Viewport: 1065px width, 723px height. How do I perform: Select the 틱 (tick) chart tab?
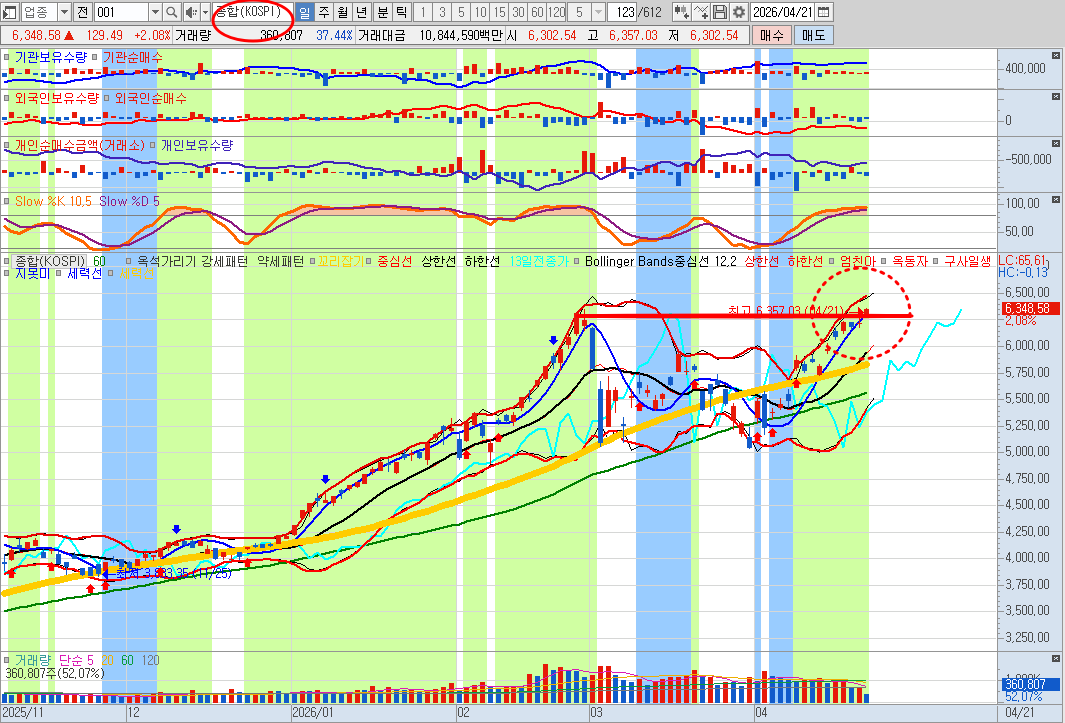pyautogui.click(x=400, y=12)
